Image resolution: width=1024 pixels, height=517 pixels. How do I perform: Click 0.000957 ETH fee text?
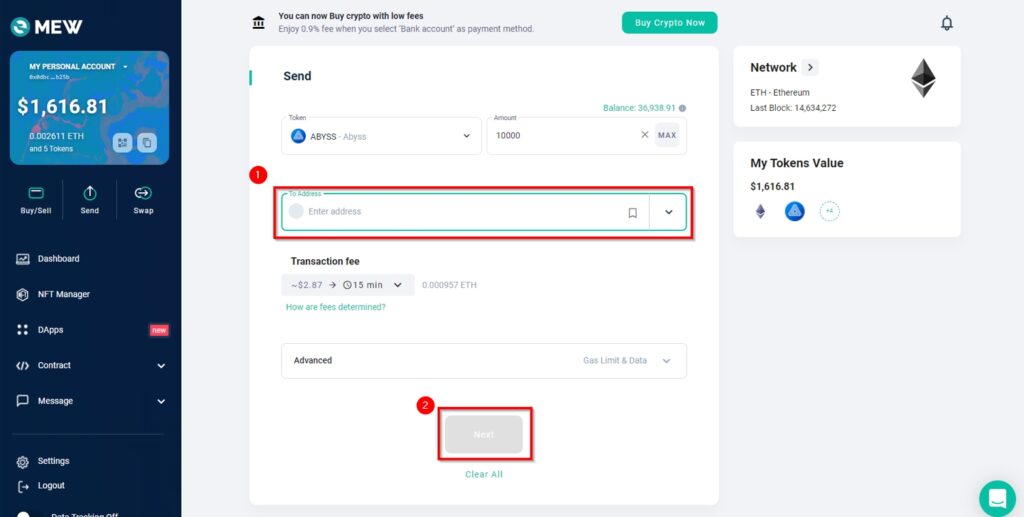[449, 285]
